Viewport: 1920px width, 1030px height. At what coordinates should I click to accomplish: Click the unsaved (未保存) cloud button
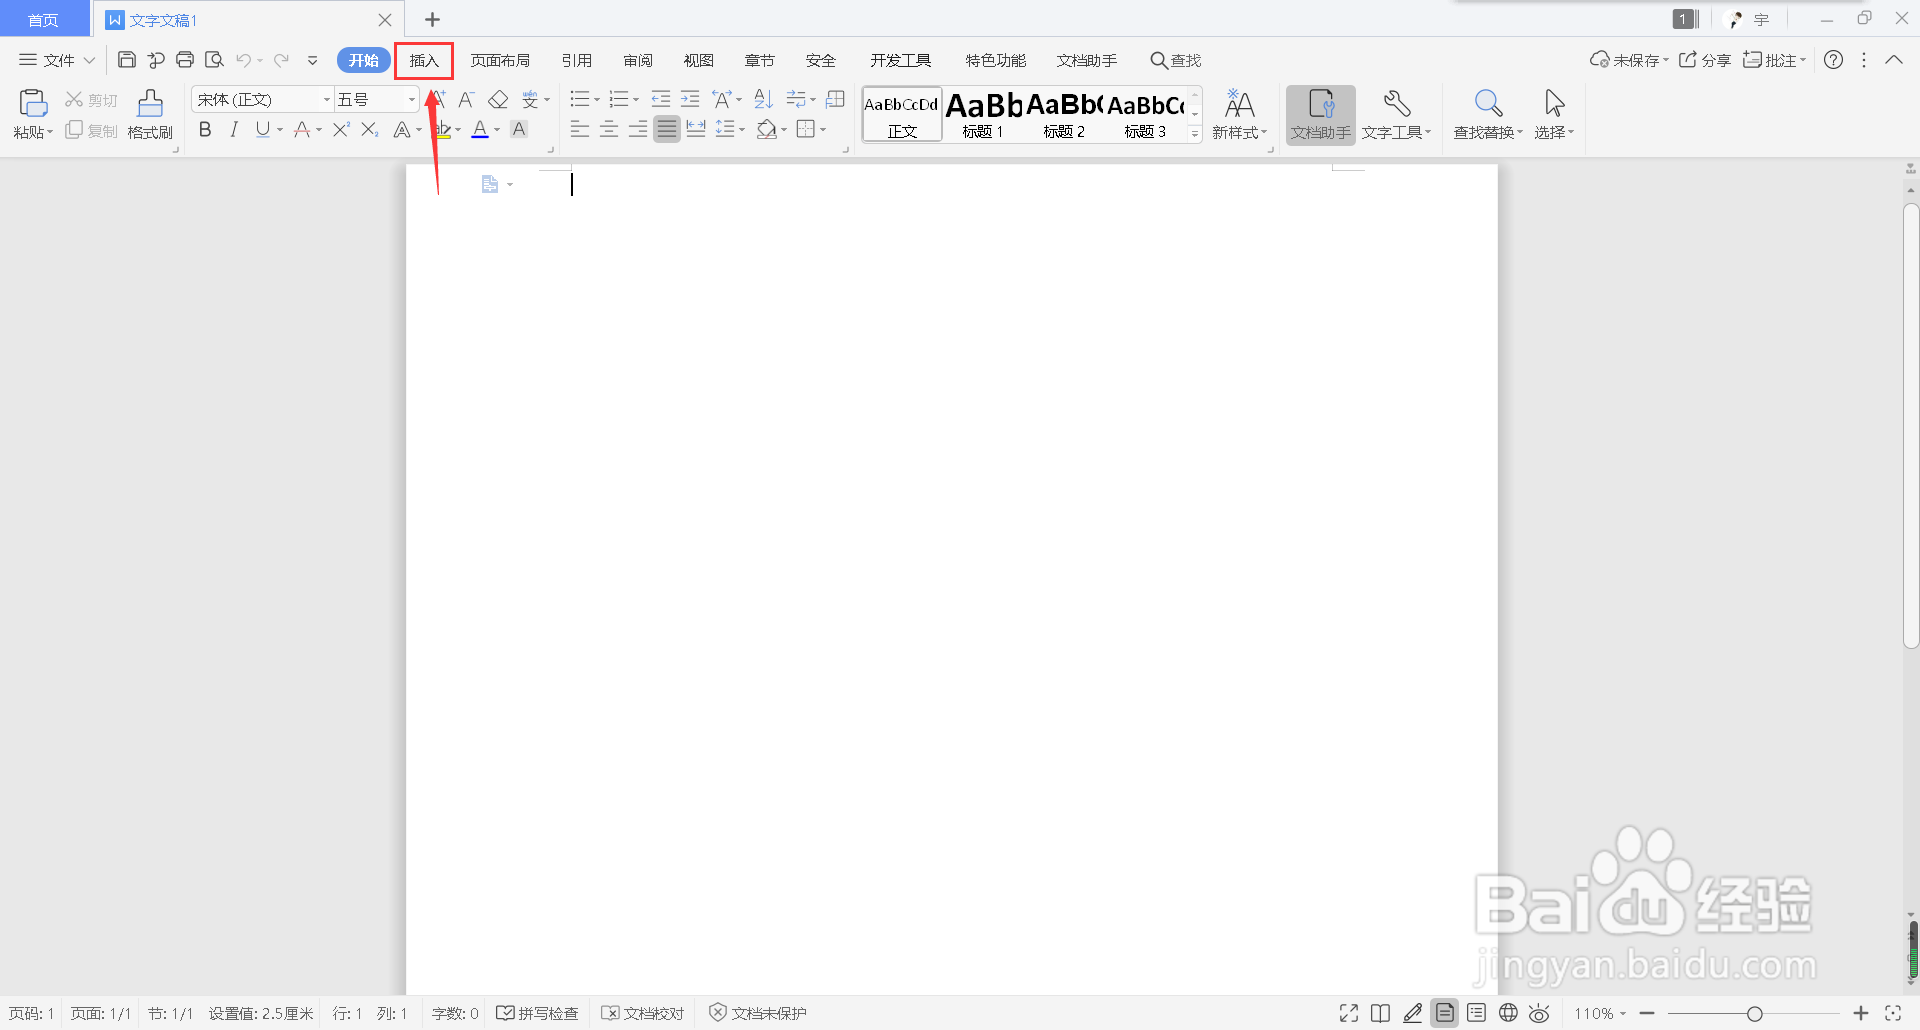(1629, 60)
